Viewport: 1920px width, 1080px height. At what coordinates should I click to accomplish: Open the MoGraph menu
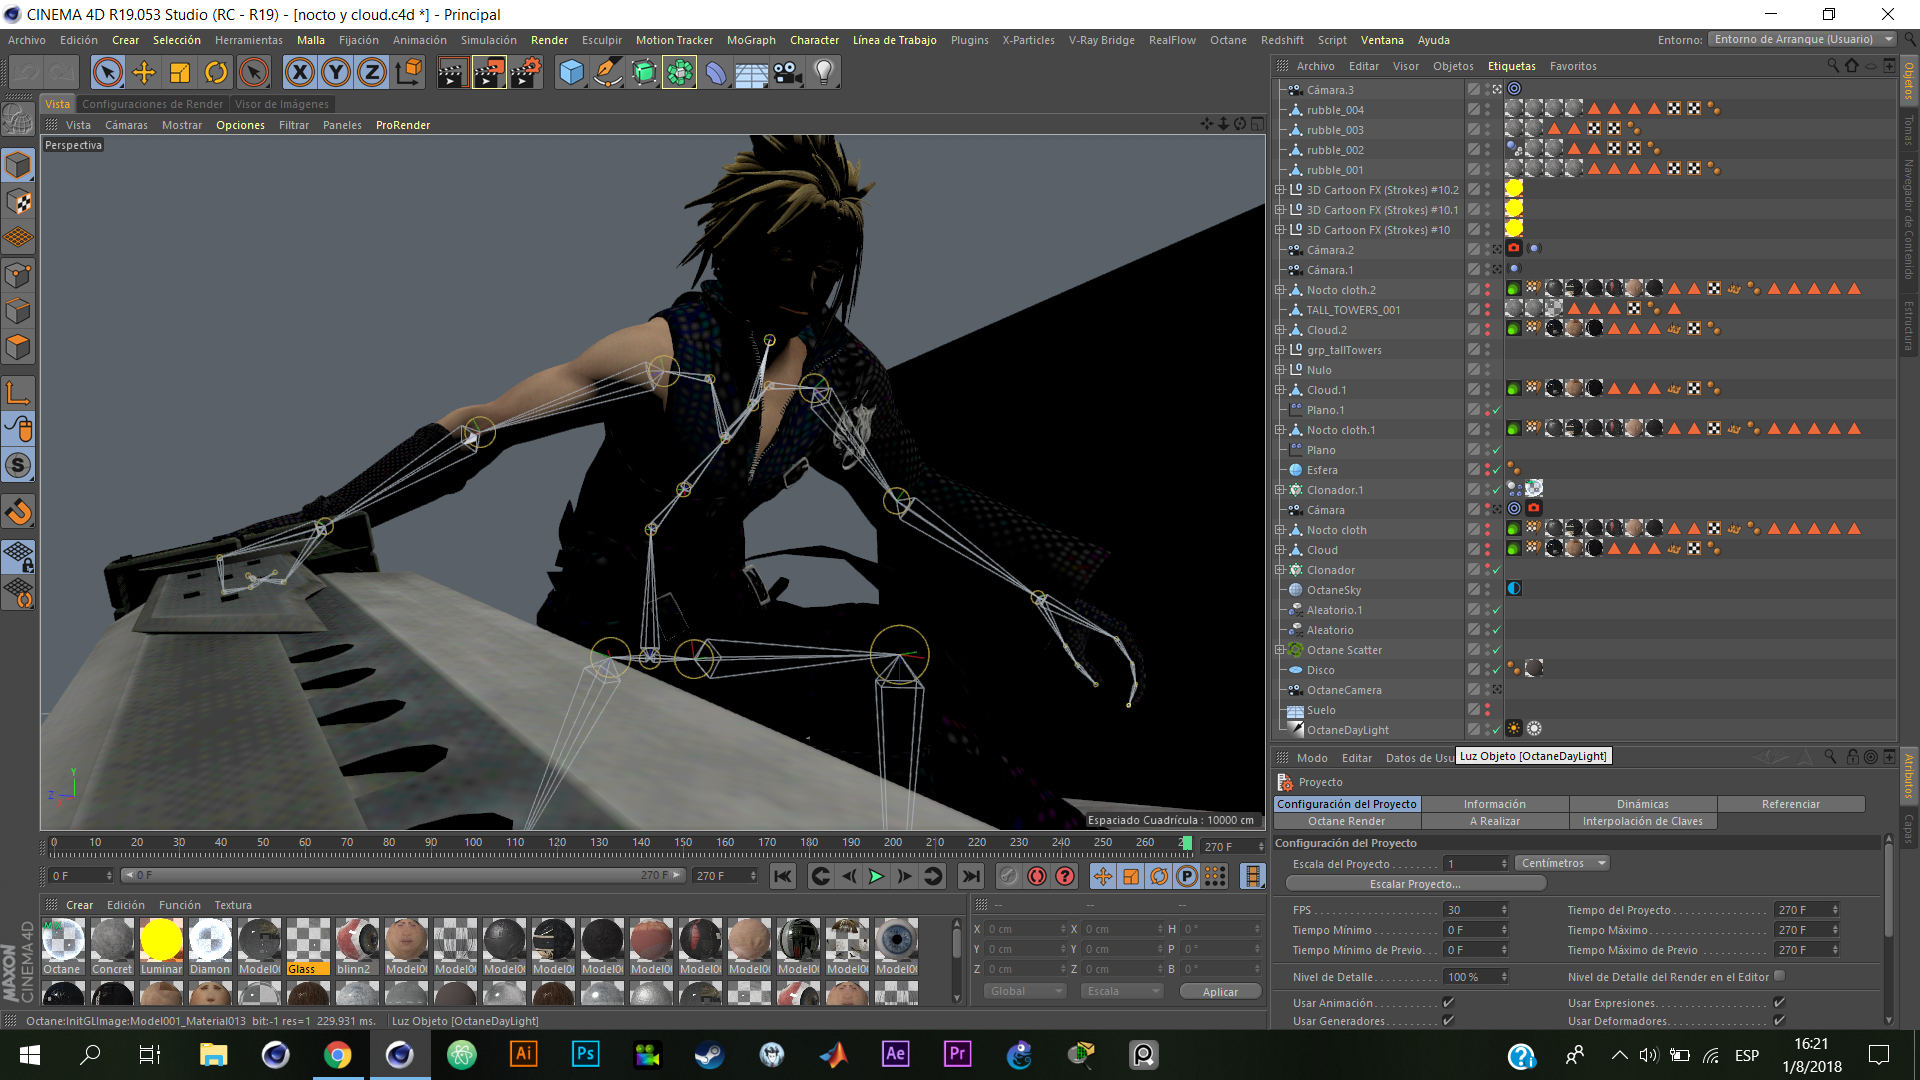click(x=751, y=40)
